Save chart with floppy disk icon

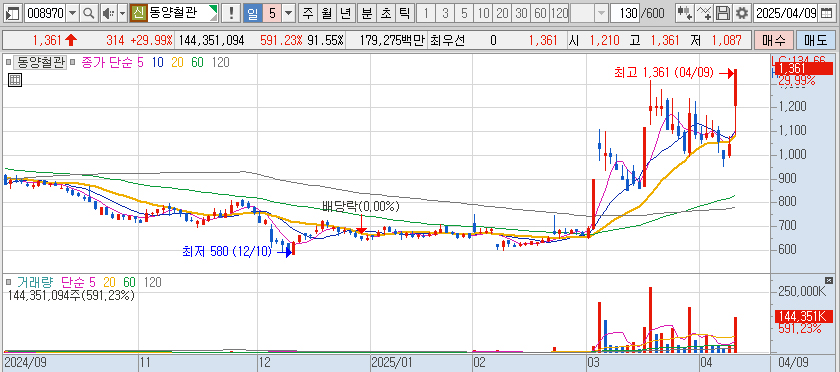click(x=723, y=13)
